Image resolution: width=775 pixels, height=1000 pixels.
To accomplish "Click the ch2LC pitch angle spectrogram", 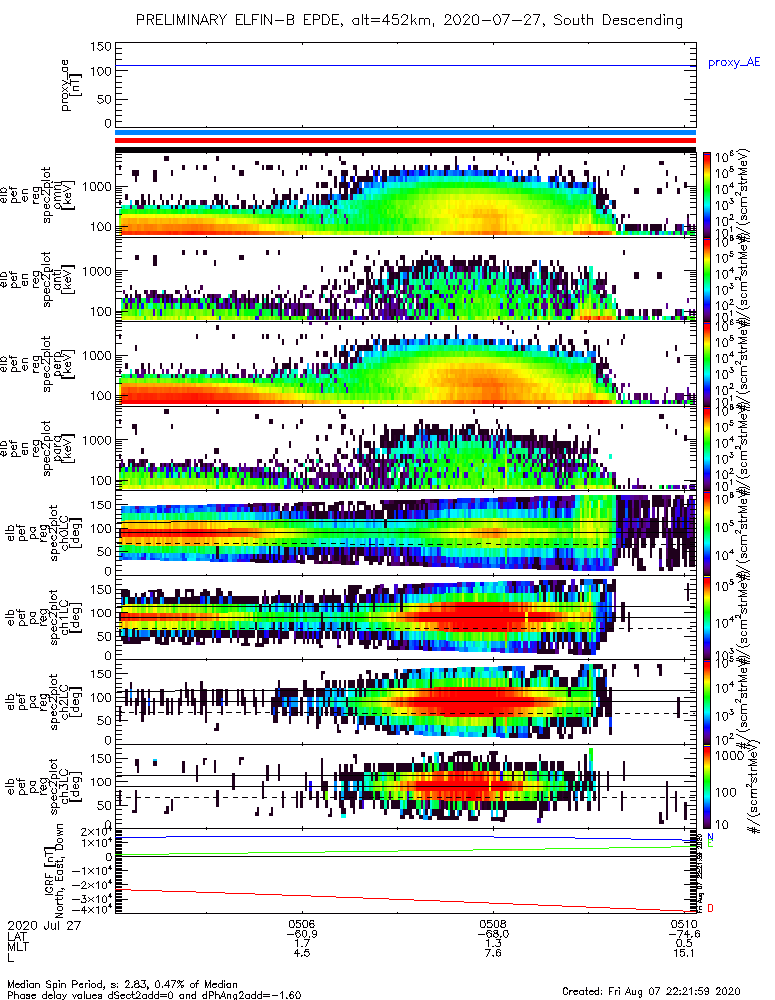I will (406, 701).
